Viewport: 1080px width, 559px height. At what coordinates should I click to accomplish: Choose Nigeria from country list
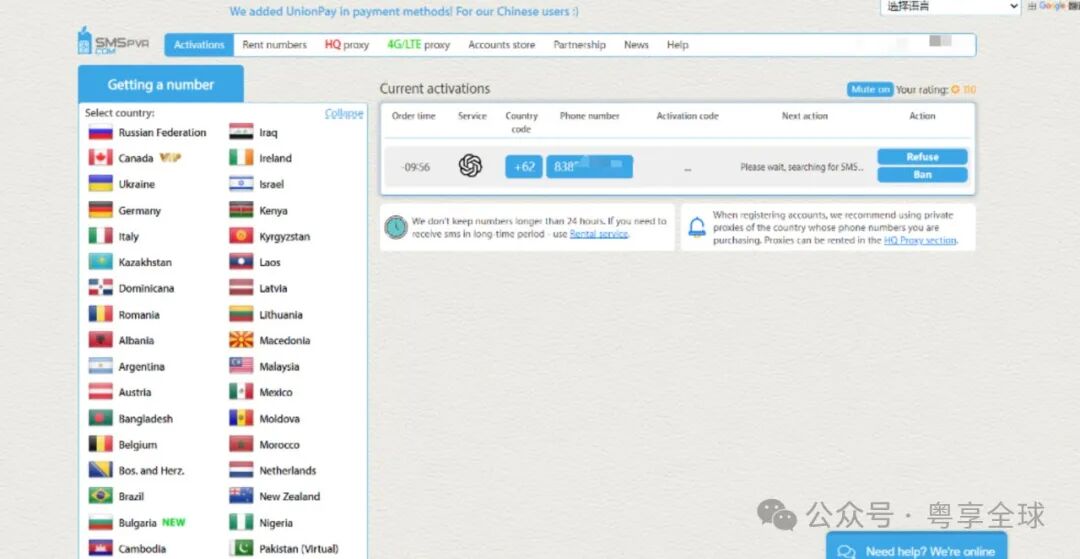(276, 523)
